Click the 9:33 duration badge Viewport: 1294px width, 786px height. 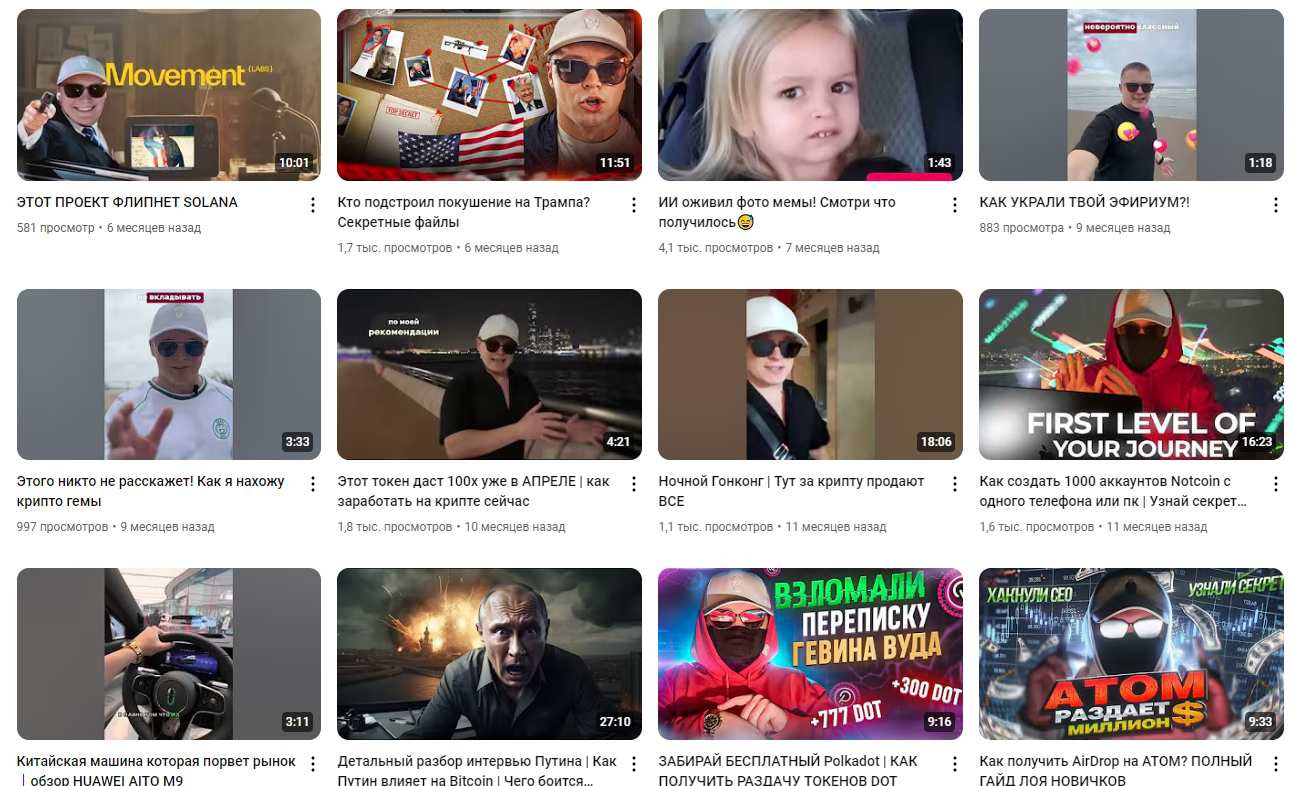(1260, 722)
